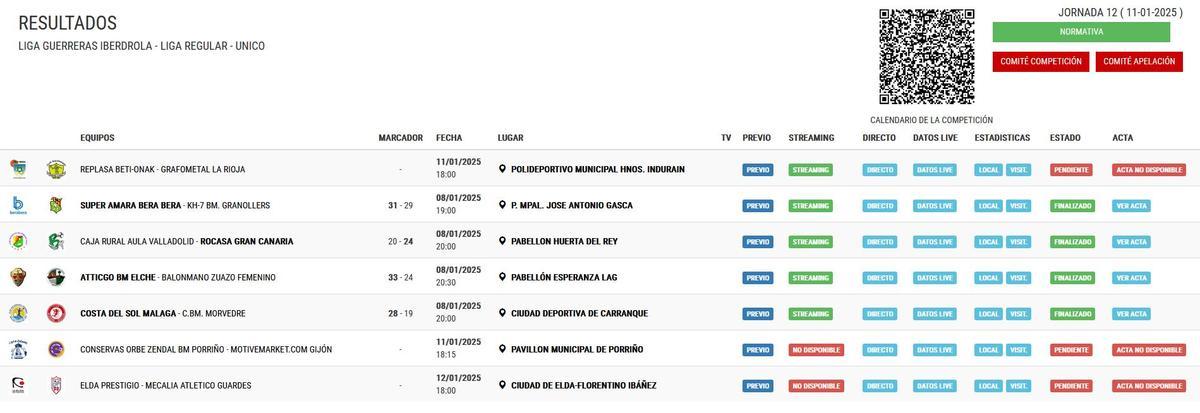1200x413 pixels.
Task: View Visit. statistics for Super Amara Bera Bera match
Action: coord(1018,206)
